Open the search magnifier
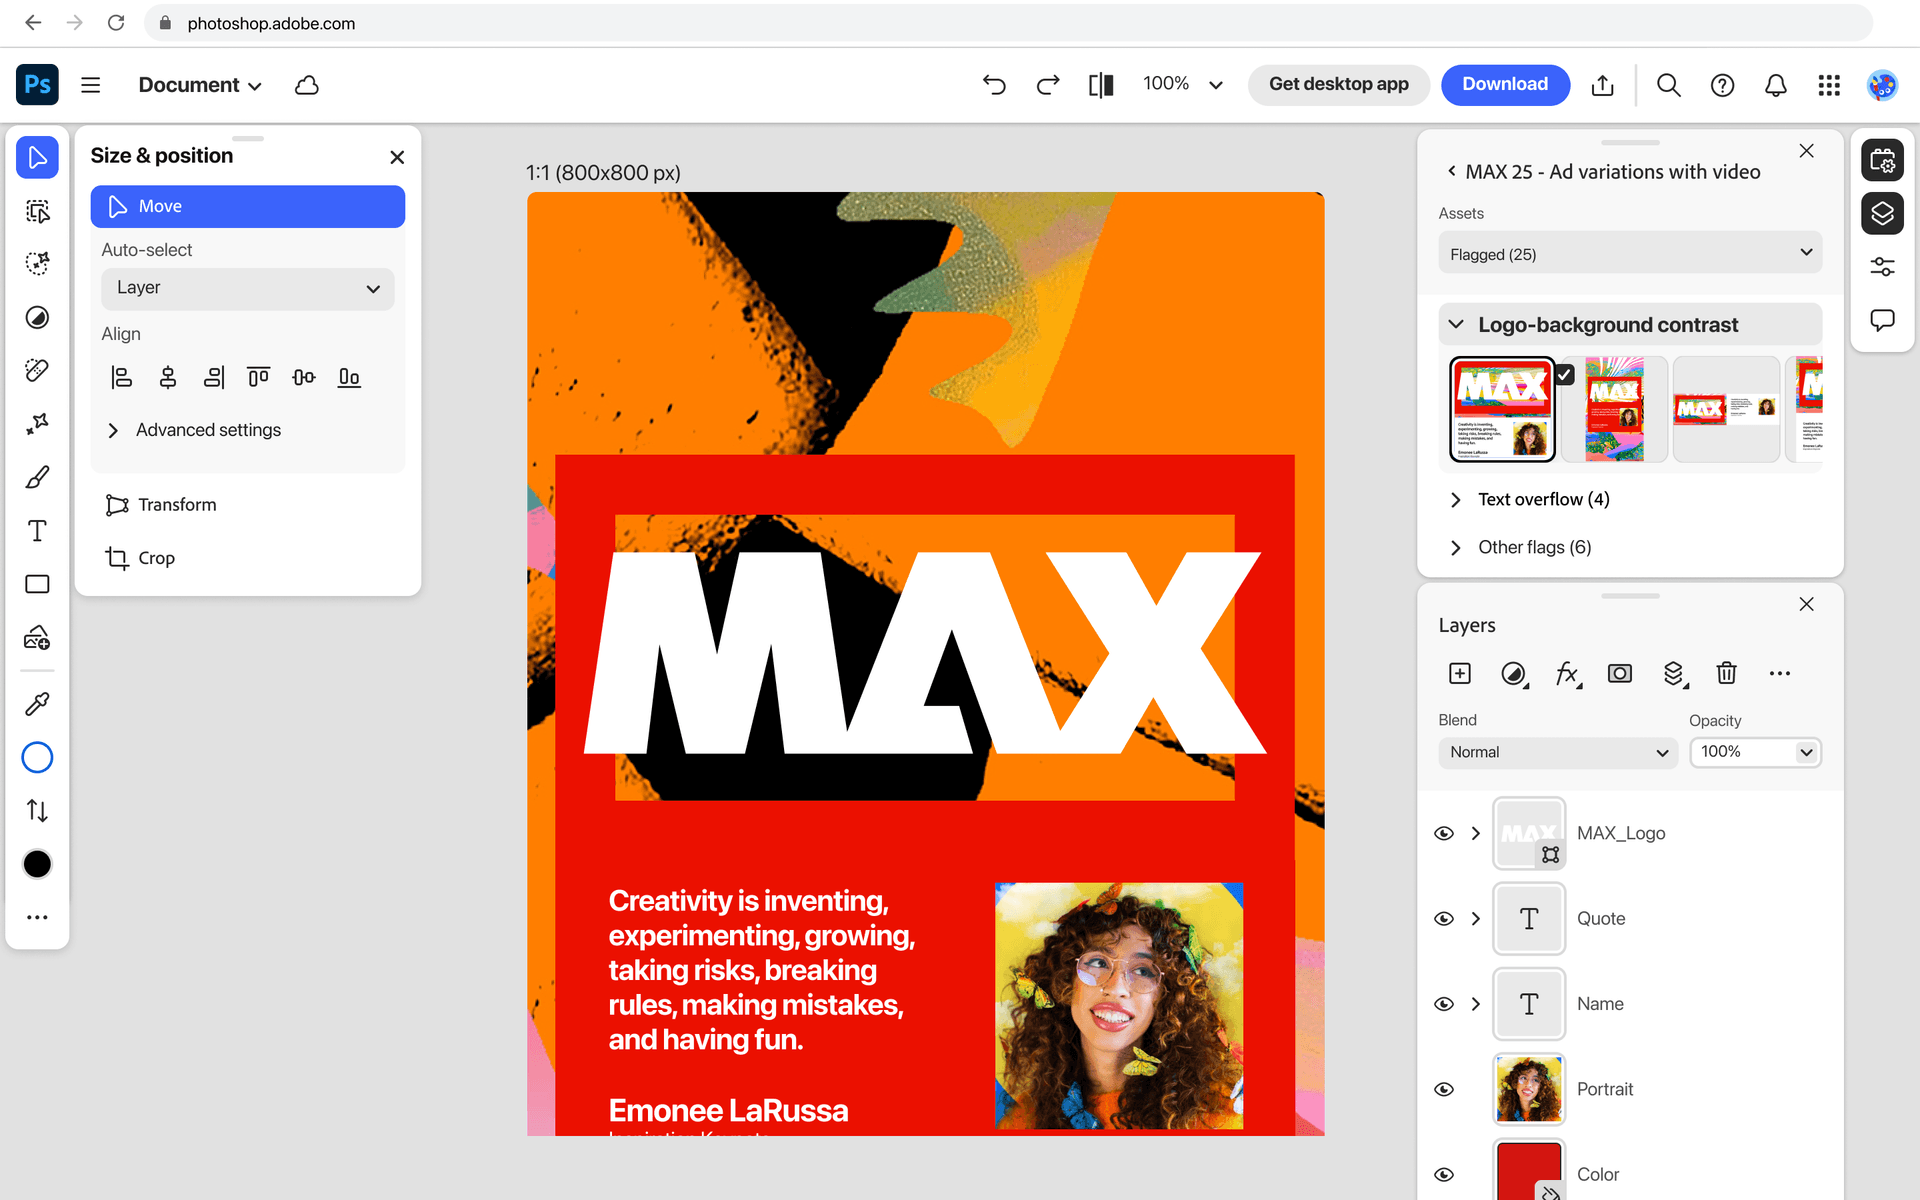 [x=1669, y=85]
